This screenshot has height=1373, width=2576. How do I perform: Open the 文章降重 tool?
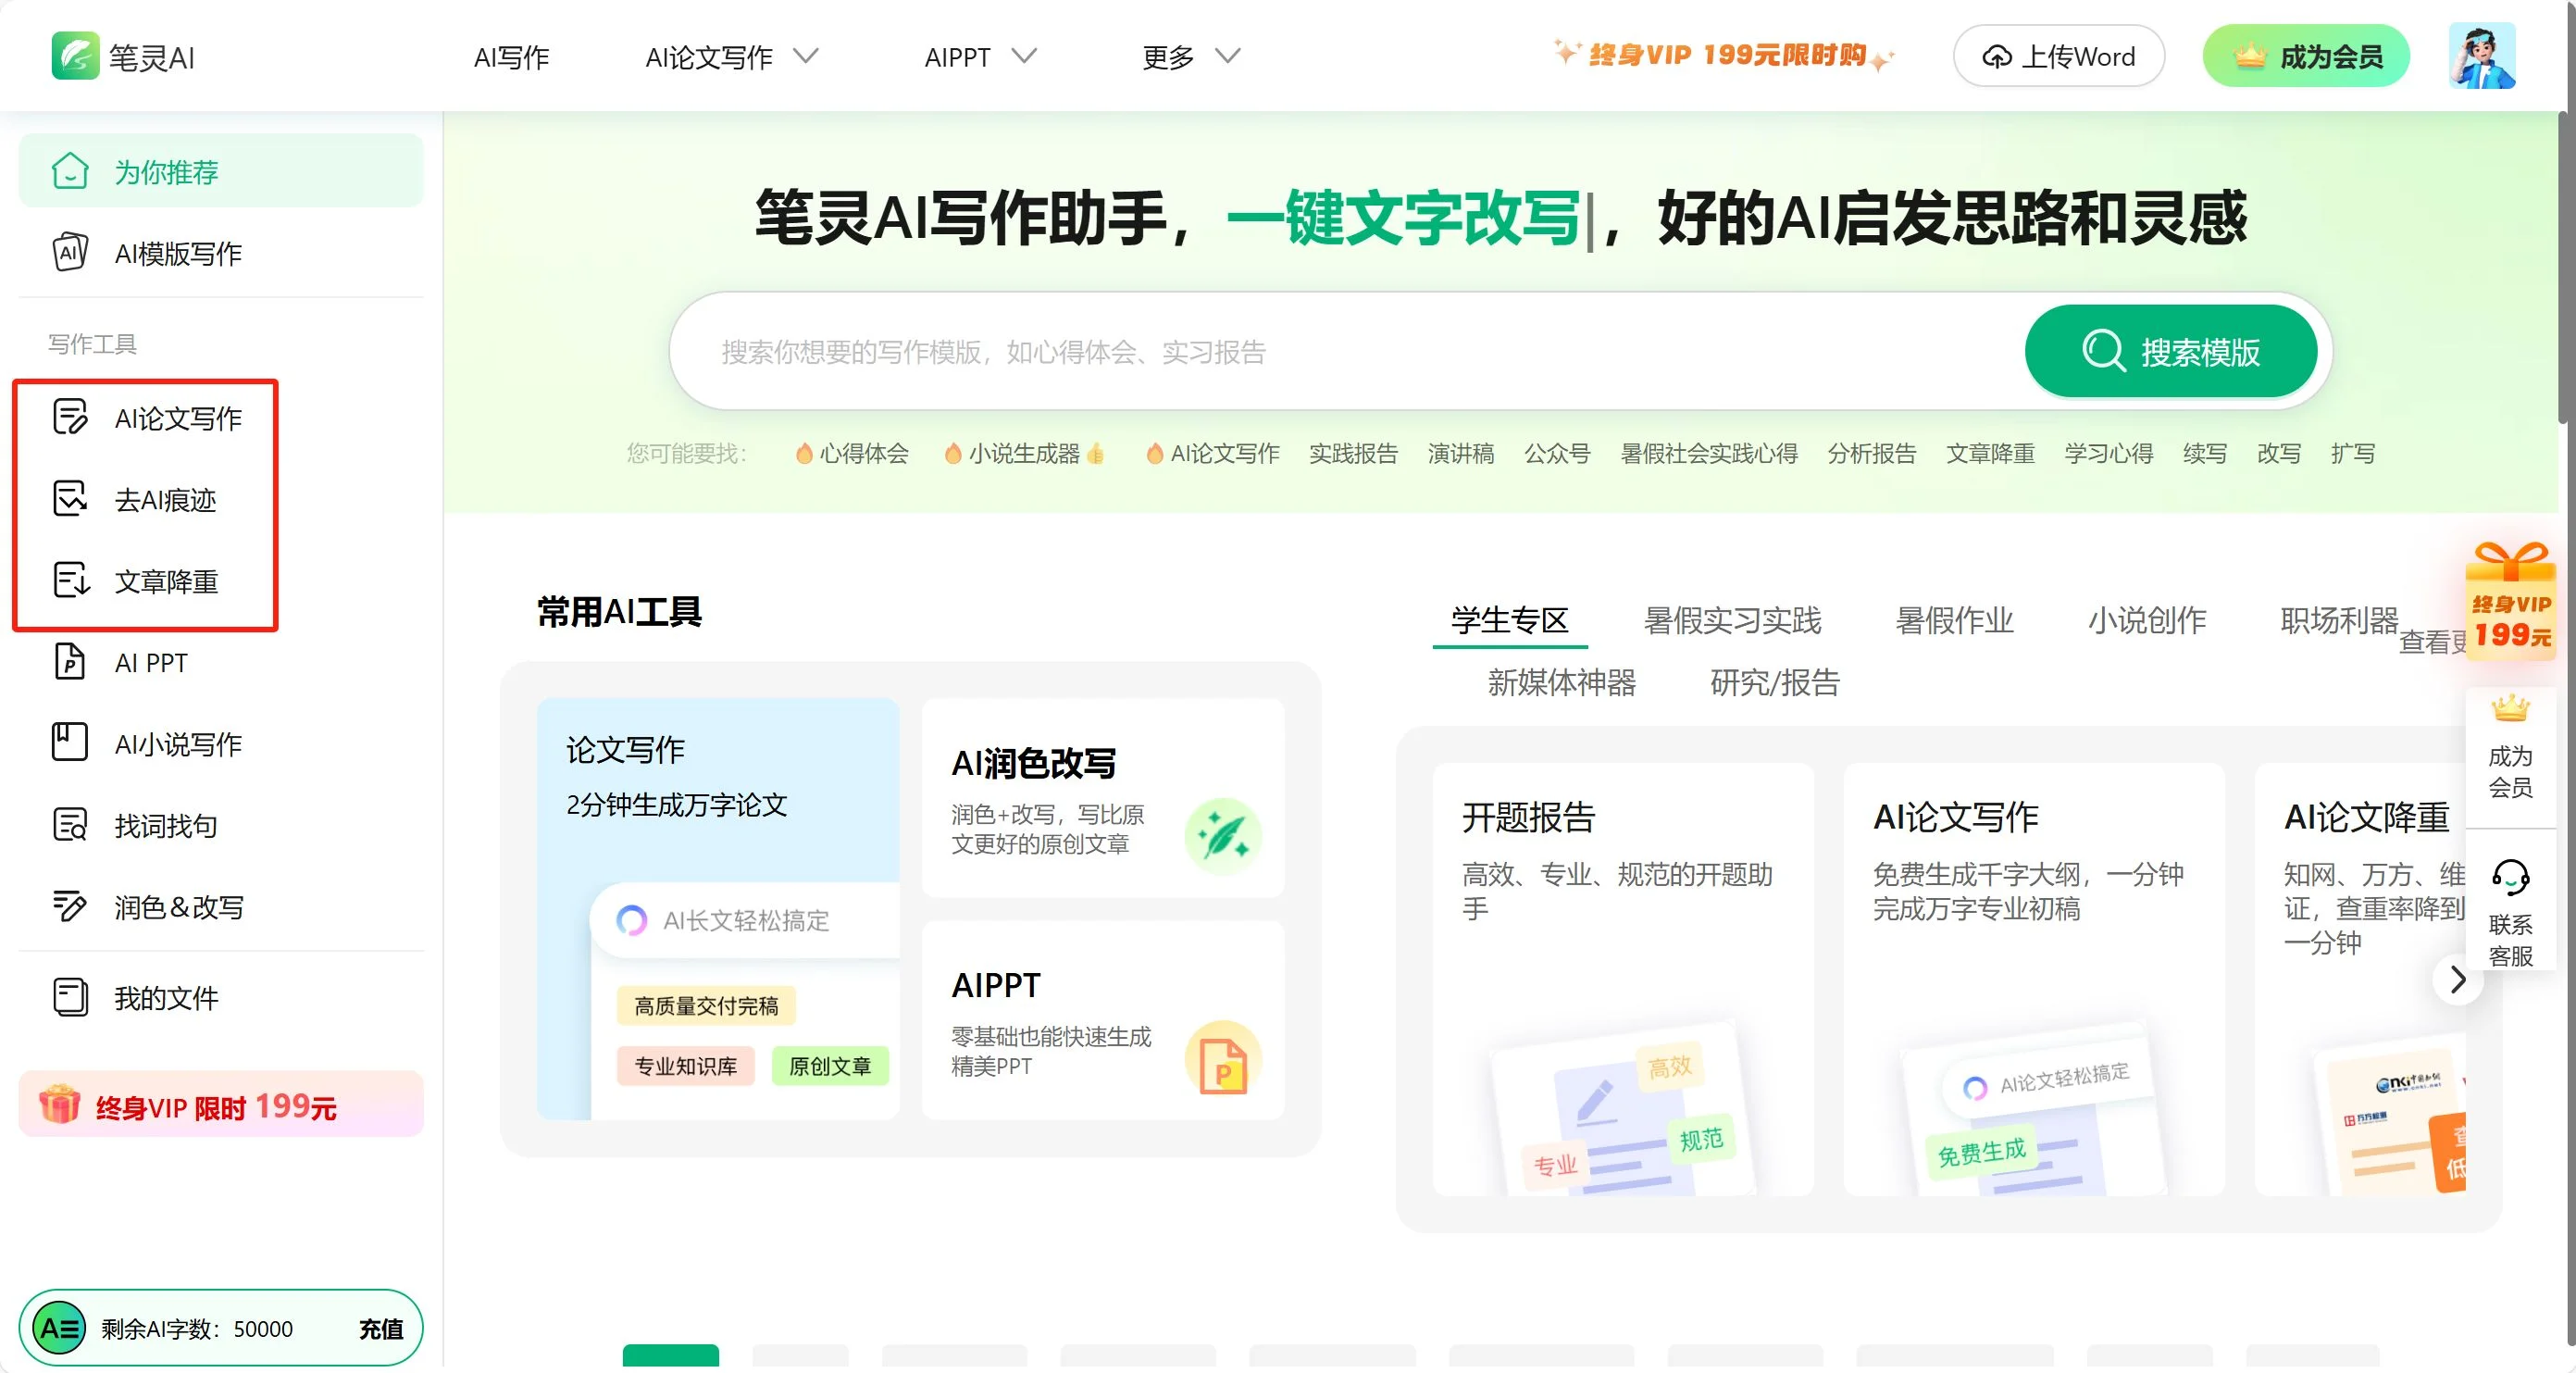point(165,581)
